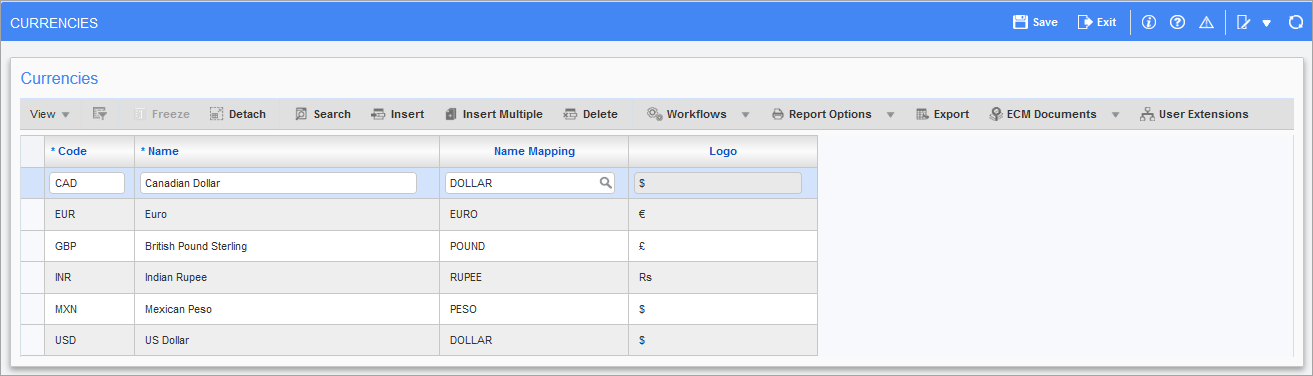This screenshot has height=376, width=1313.
Task: Click the magnifier in Name Mapping field
Action: [x=605, y=183]
